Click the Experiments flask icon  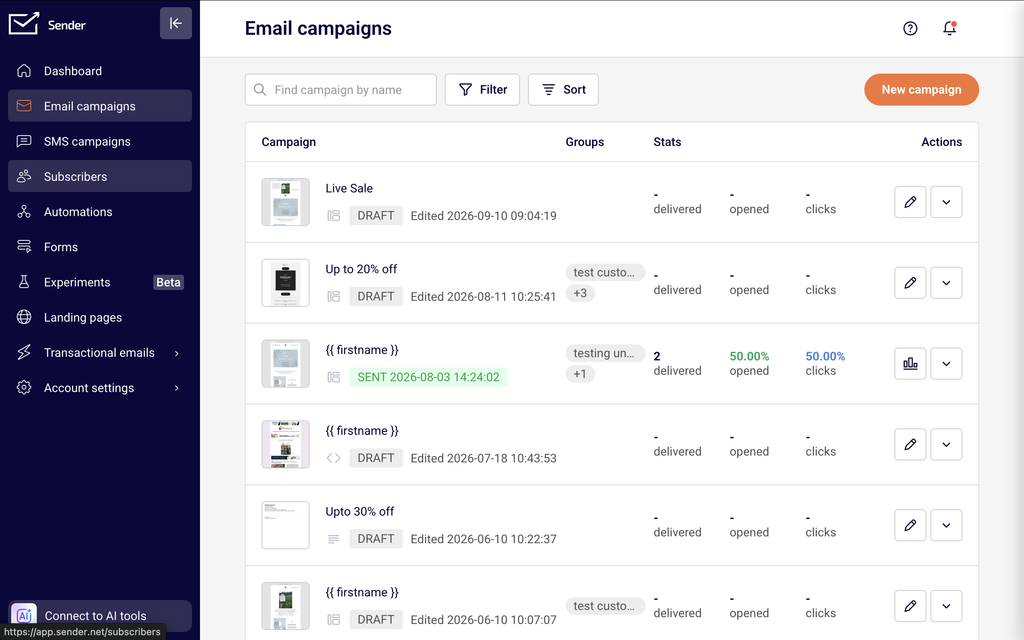pyautogui.click(x=24, y=282)
